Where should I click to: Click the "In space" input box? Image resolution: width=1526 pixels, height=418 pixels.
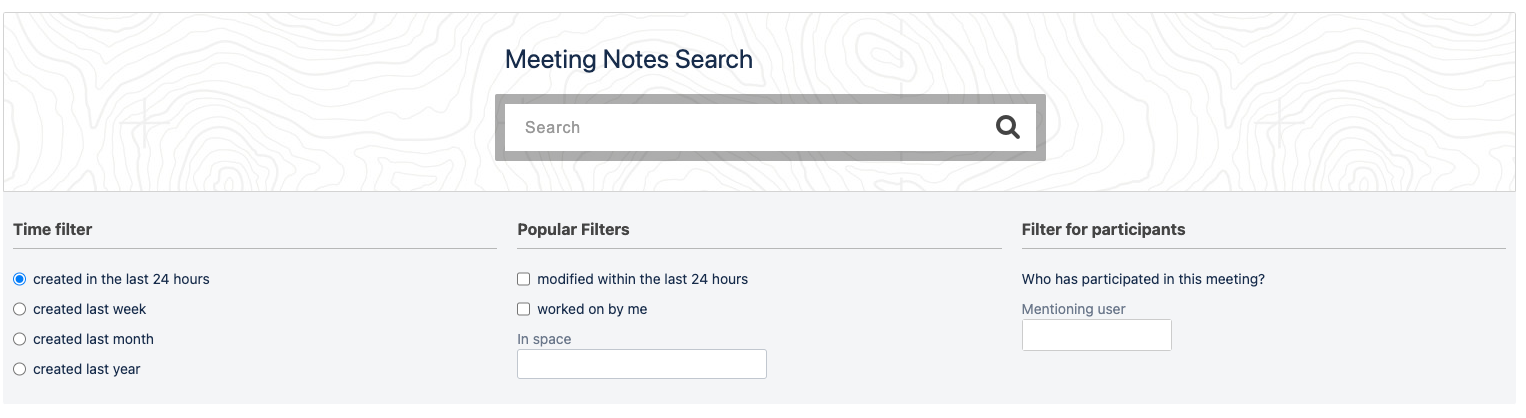[x=641, y=364]
